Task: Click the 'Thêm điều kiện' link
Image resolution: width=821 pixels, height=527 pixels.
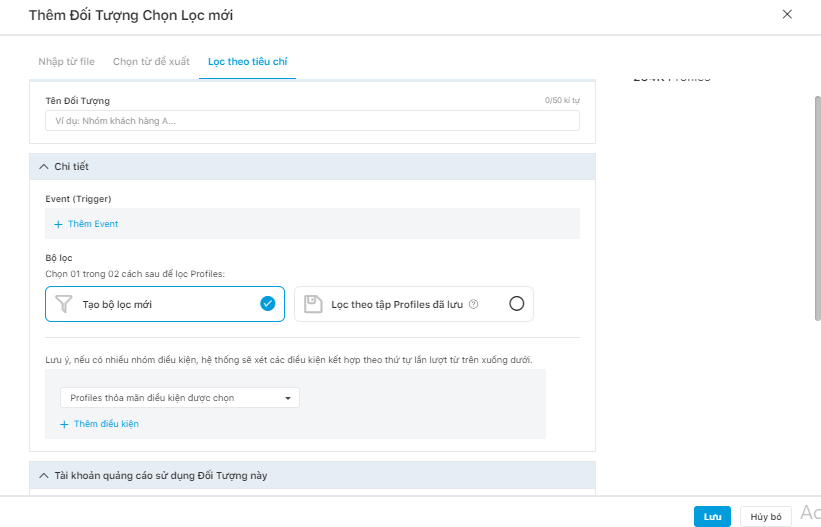Action: coord(106,424)
